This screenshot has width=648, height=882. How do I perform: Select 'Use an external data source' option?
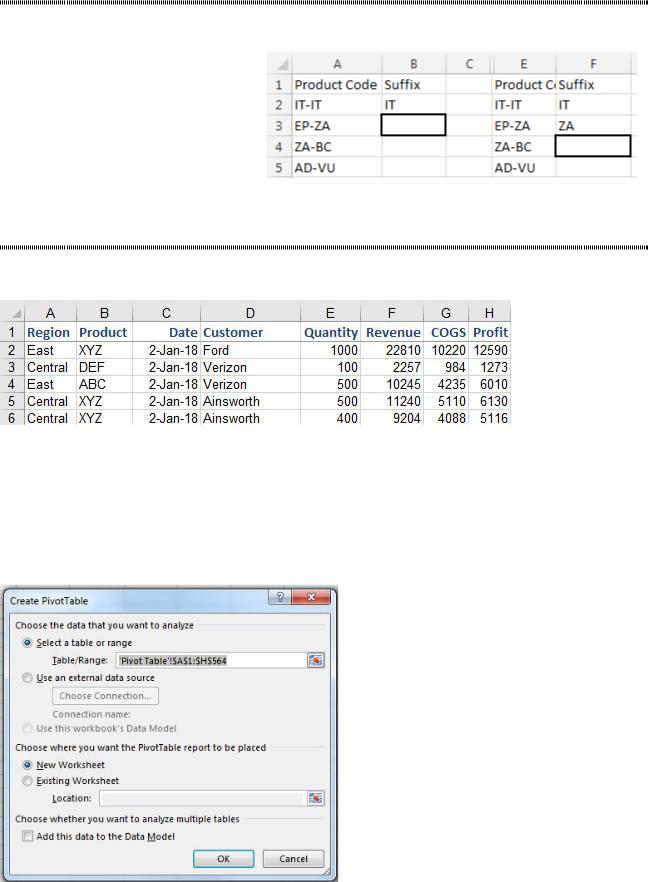tap(28, 678)
